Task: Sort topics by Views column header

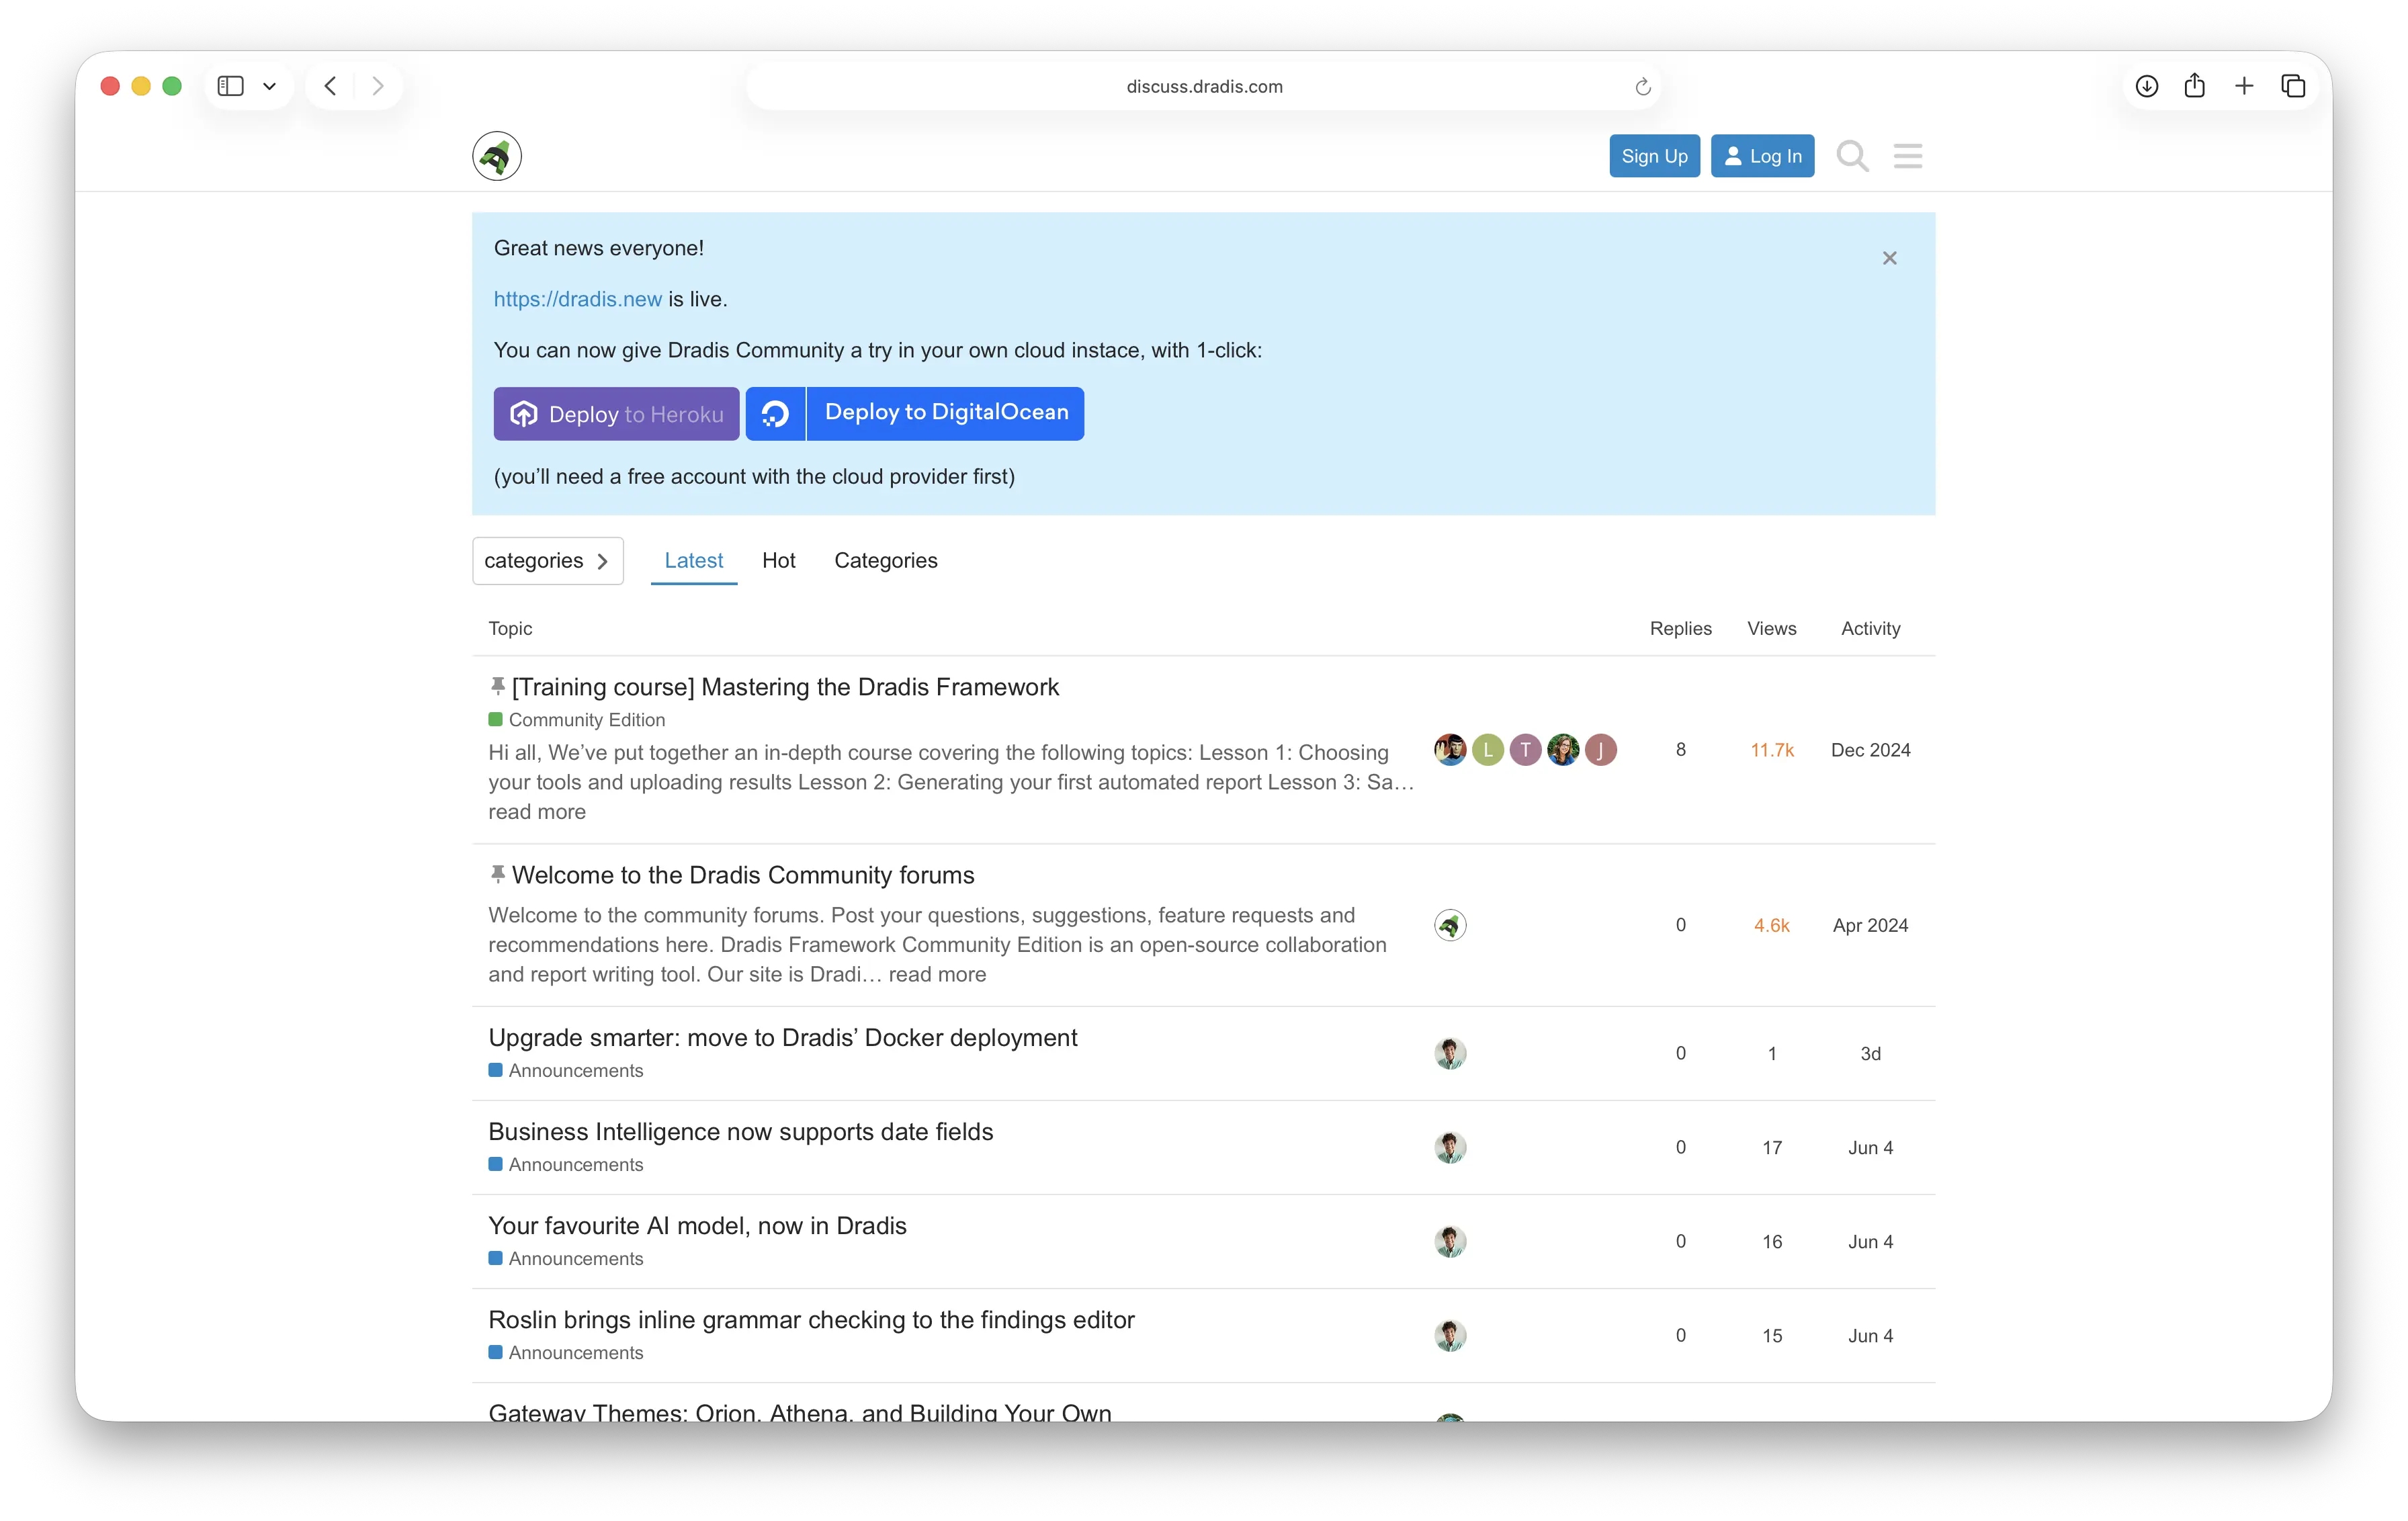Action: coord(1771,628)
